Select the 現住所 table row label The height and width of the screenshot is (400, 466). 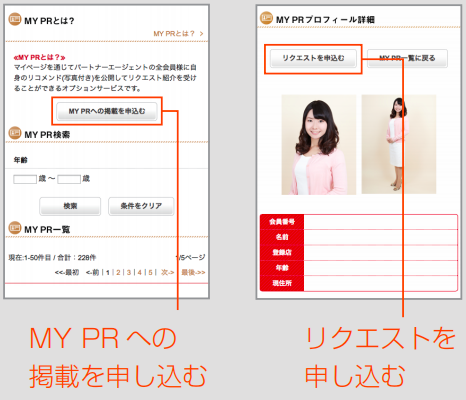(282, 283)
